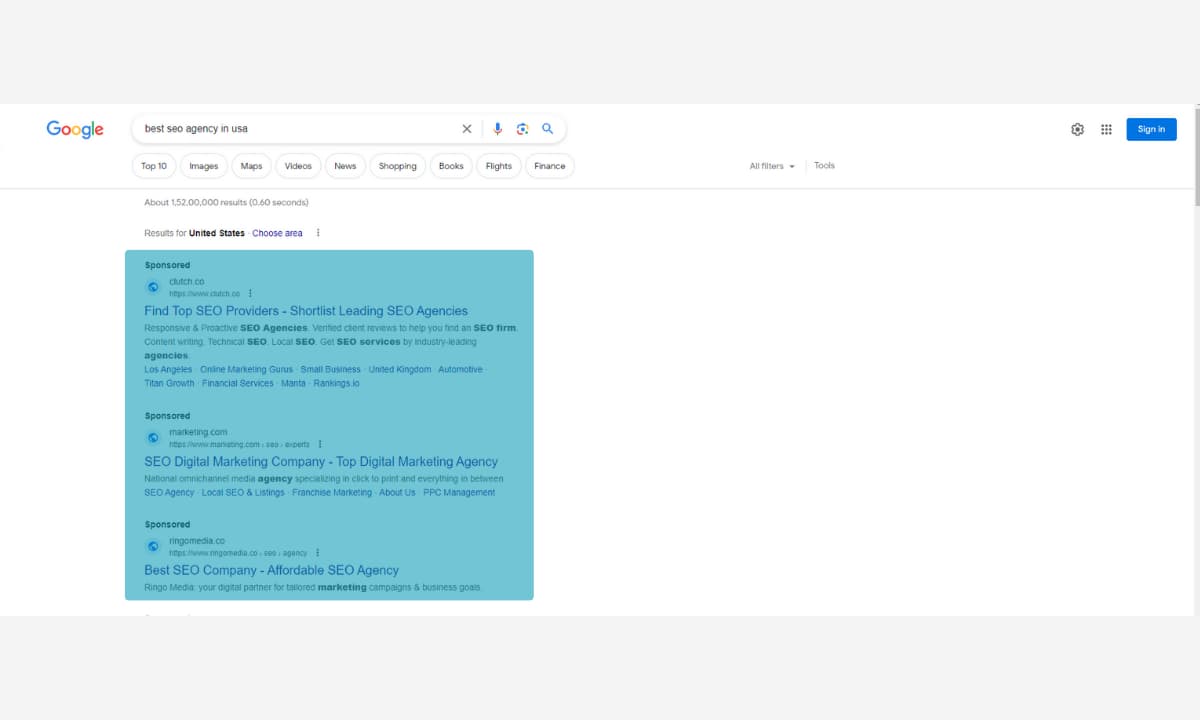Click the SEO Agency sitelink
Image resolution: width=1200 pixels, height=720 pixels.
169,492
